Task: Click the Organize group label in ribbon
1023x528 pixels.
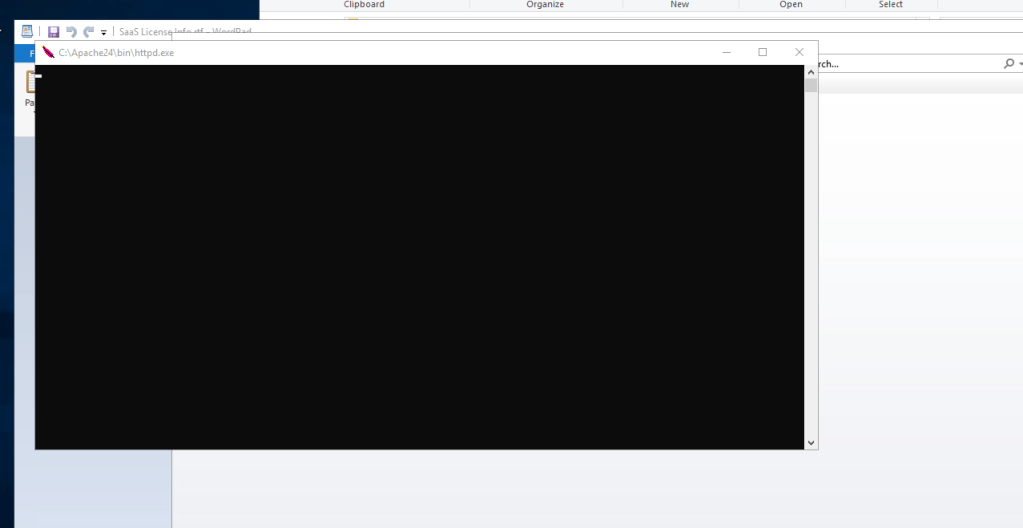Action: pos(545,5)
